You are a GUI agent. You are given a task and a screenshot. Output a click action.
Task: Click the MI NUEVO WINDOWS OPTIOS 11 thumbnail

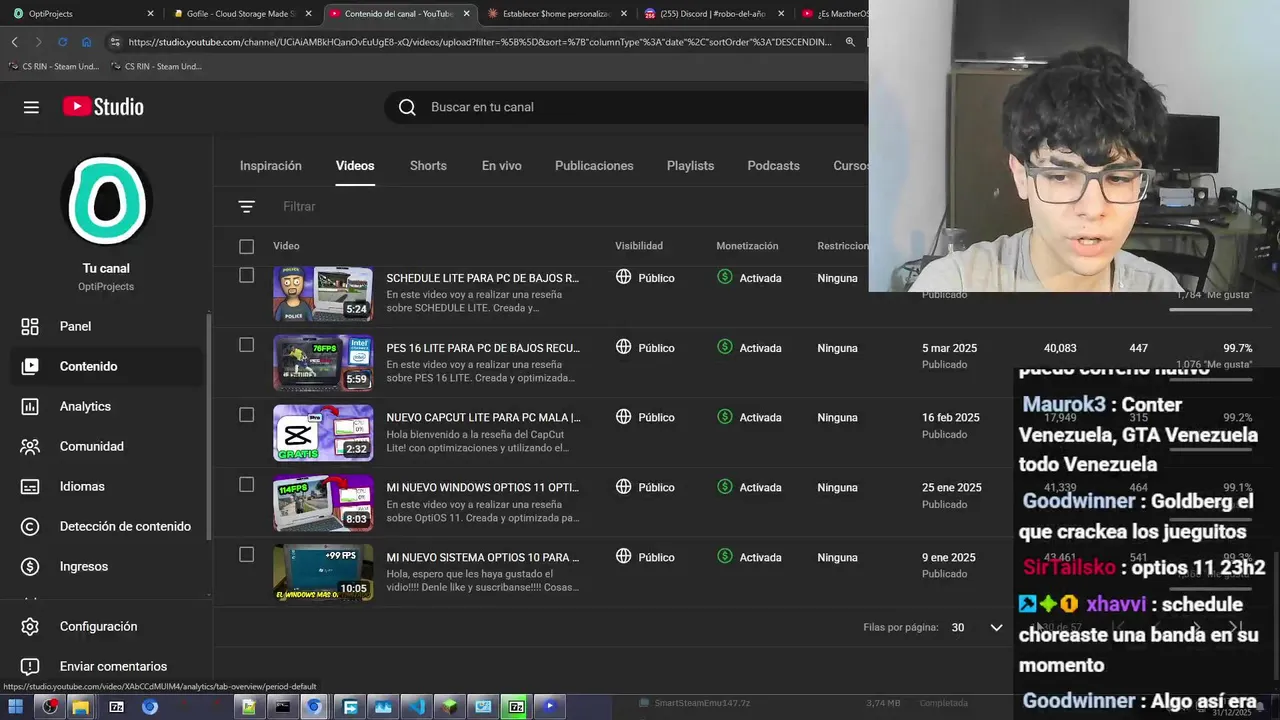pos(323,503)
